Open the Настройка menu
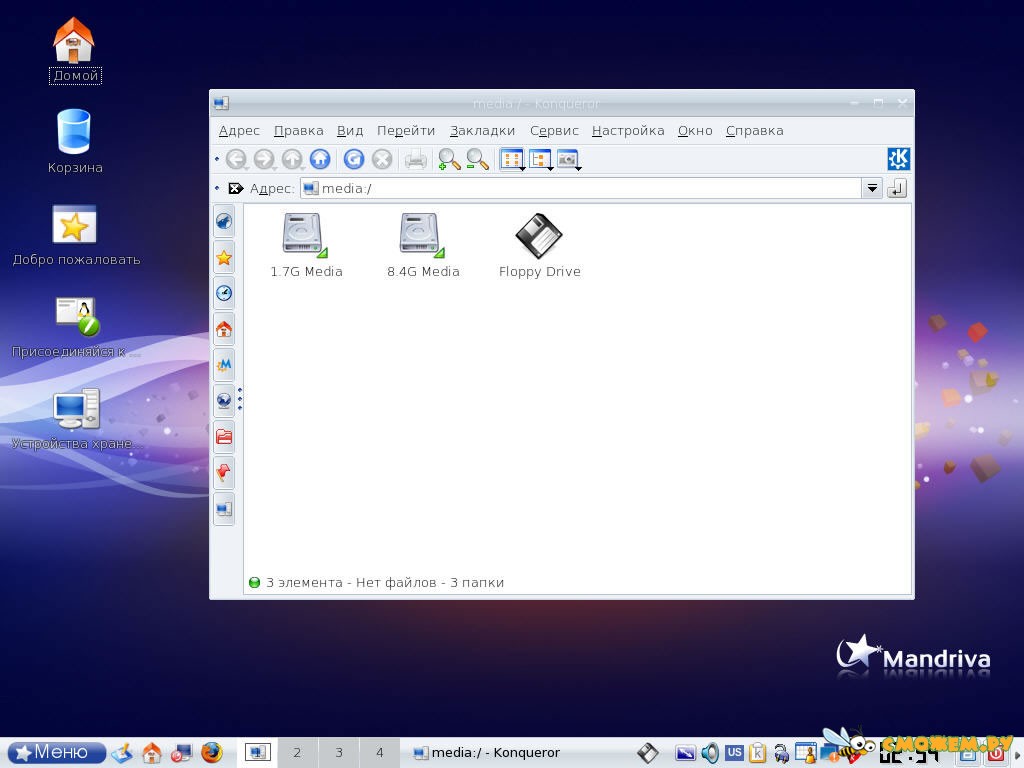The image size is (1024, 768). coord(628,131)
